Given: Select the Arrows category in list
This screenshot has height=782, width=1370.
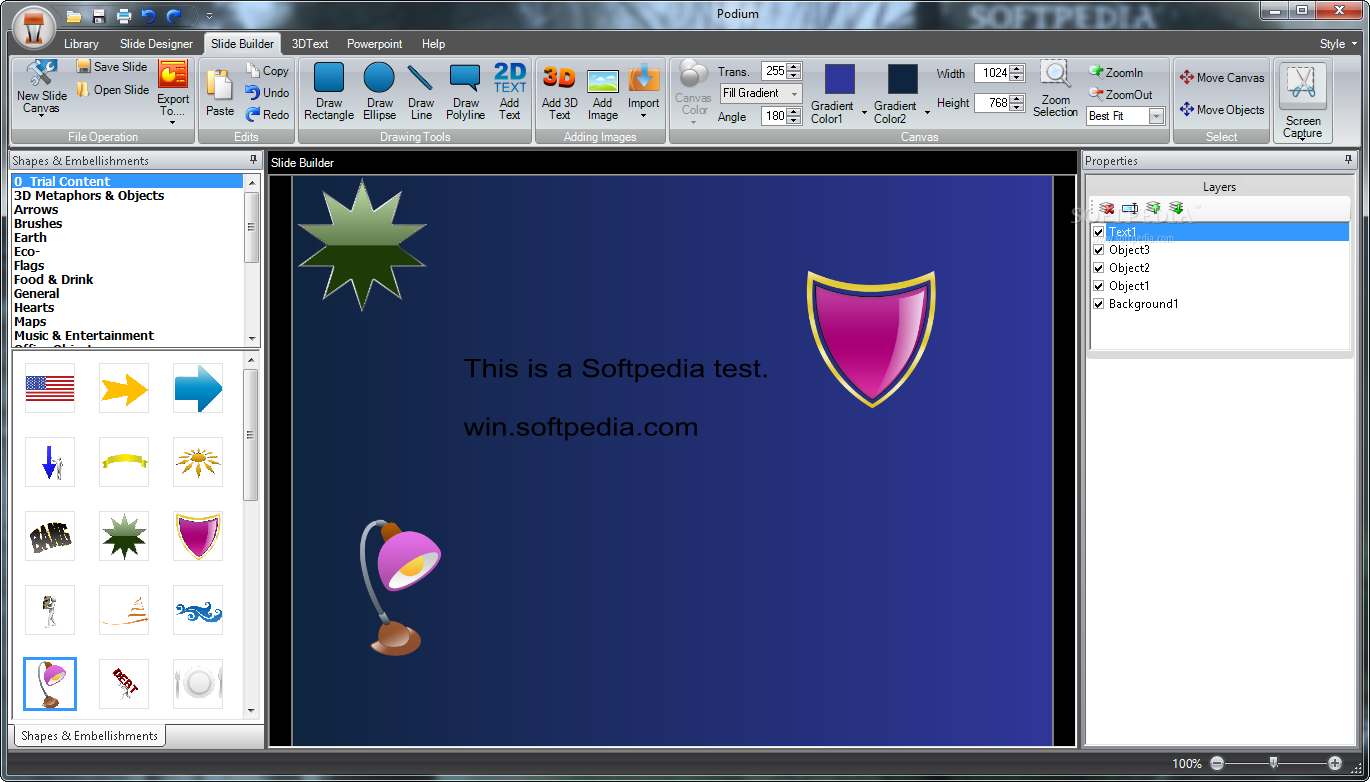Looking at the screenshot, I should point(36,210).
